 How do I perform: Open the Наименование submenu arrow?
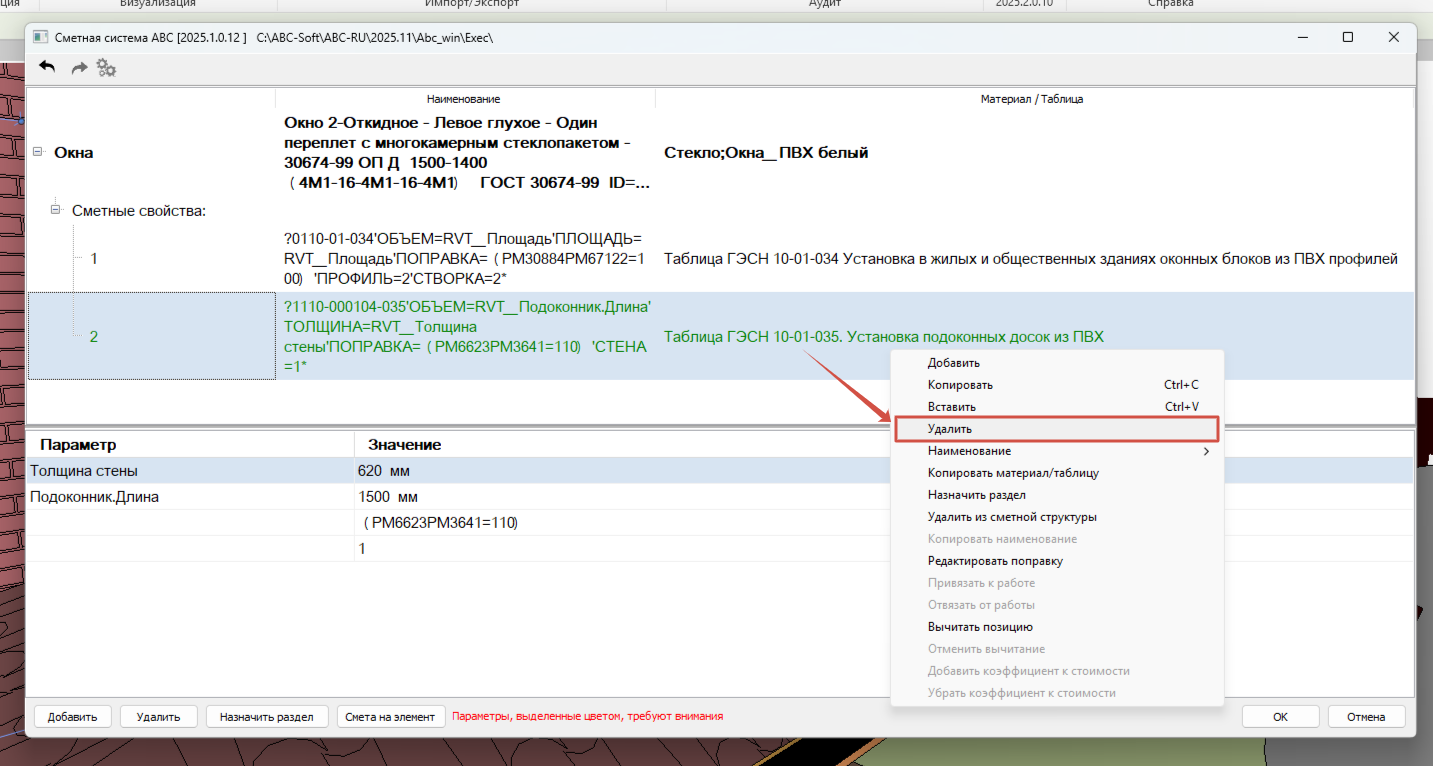pos(1206,451)
